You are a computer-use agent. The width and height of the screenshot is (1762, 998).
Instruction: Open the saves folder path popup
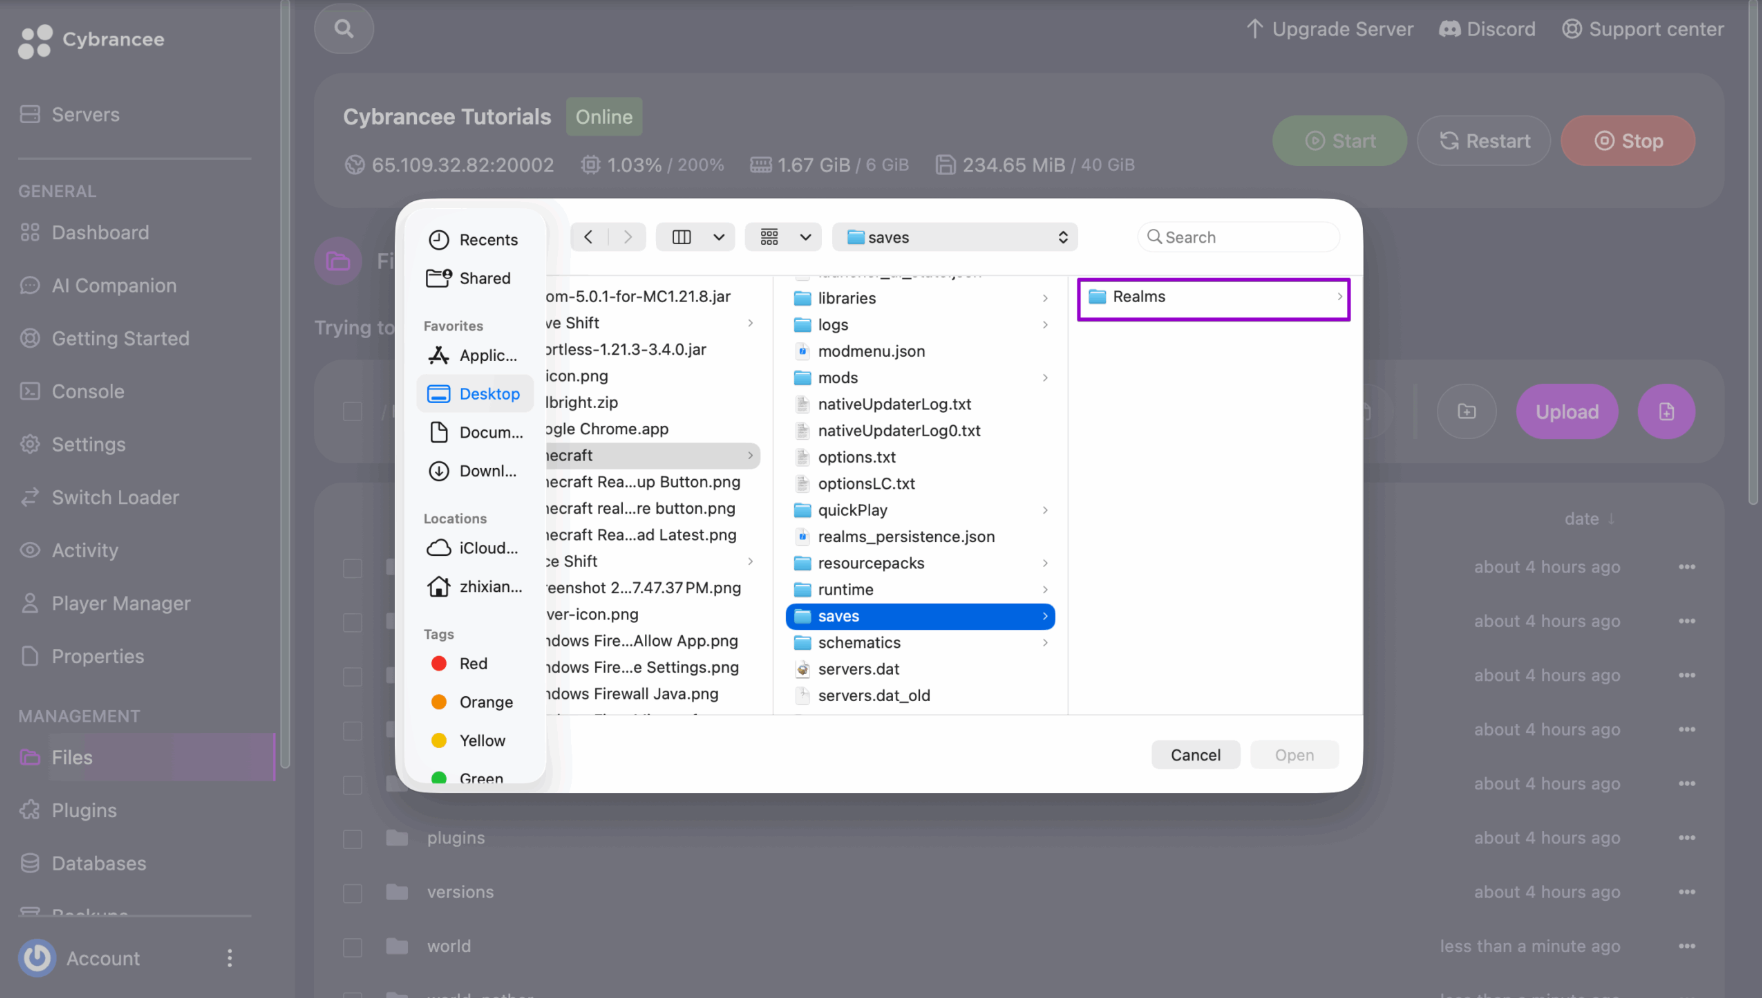(955, 237)
